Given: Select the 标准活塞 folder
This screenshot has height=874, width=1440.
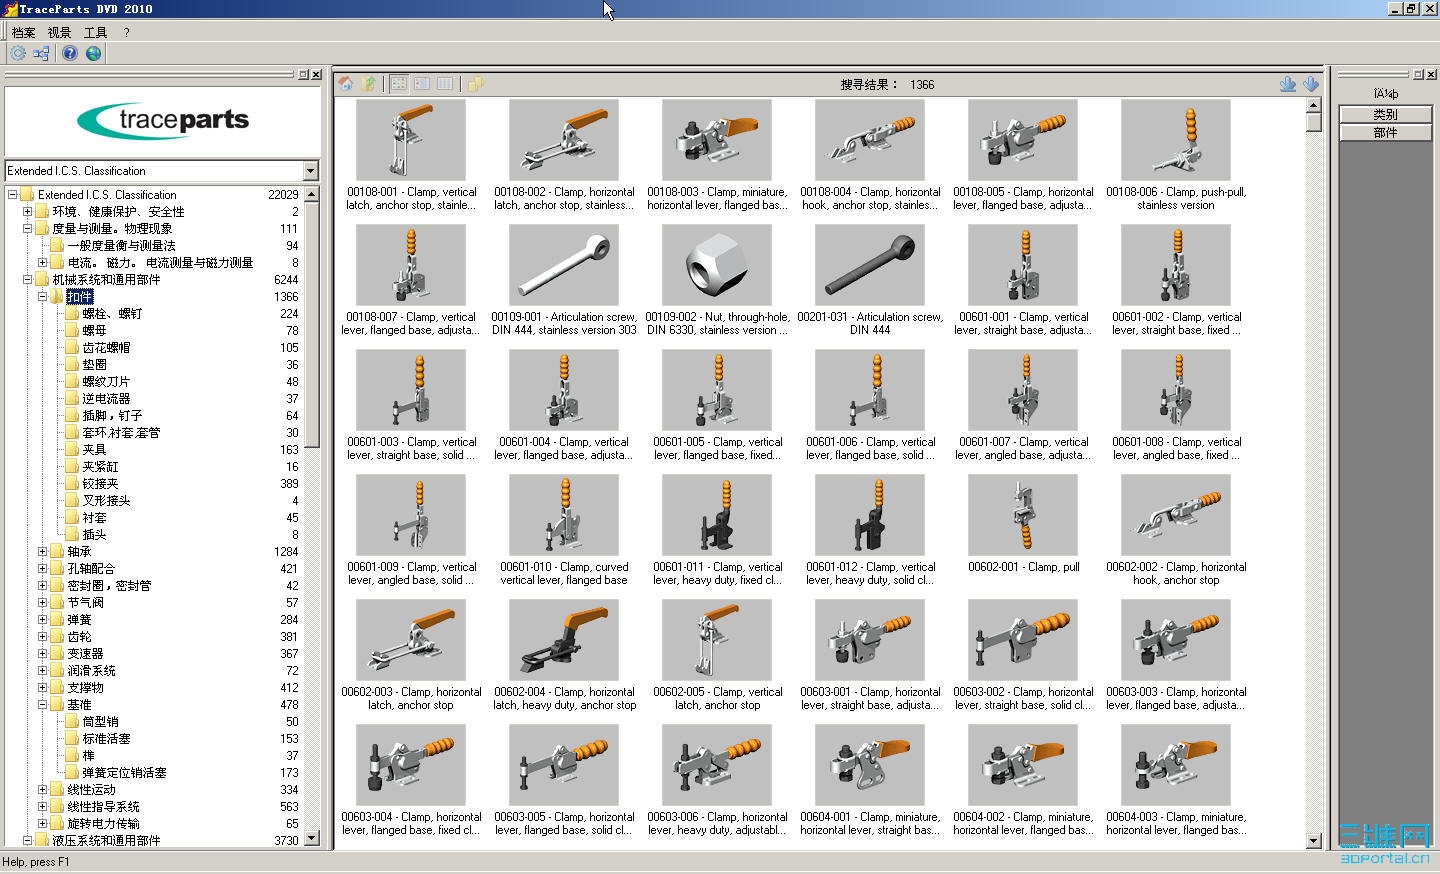Looking at the screenshot, I should [x=106, y=739].
